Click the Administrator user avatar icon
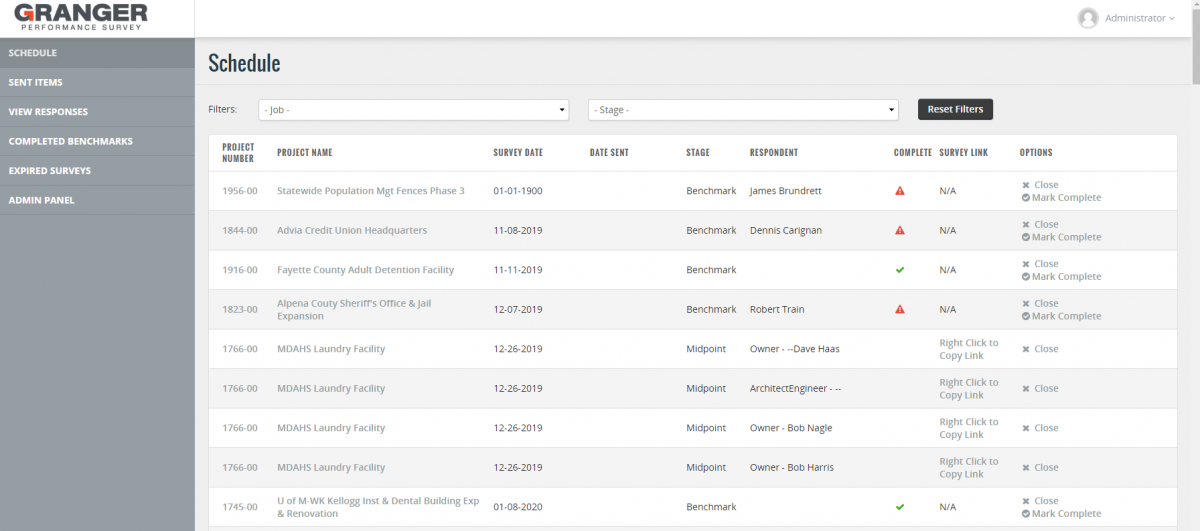This screenshot has width=1200, height=531. [1088, 18]
